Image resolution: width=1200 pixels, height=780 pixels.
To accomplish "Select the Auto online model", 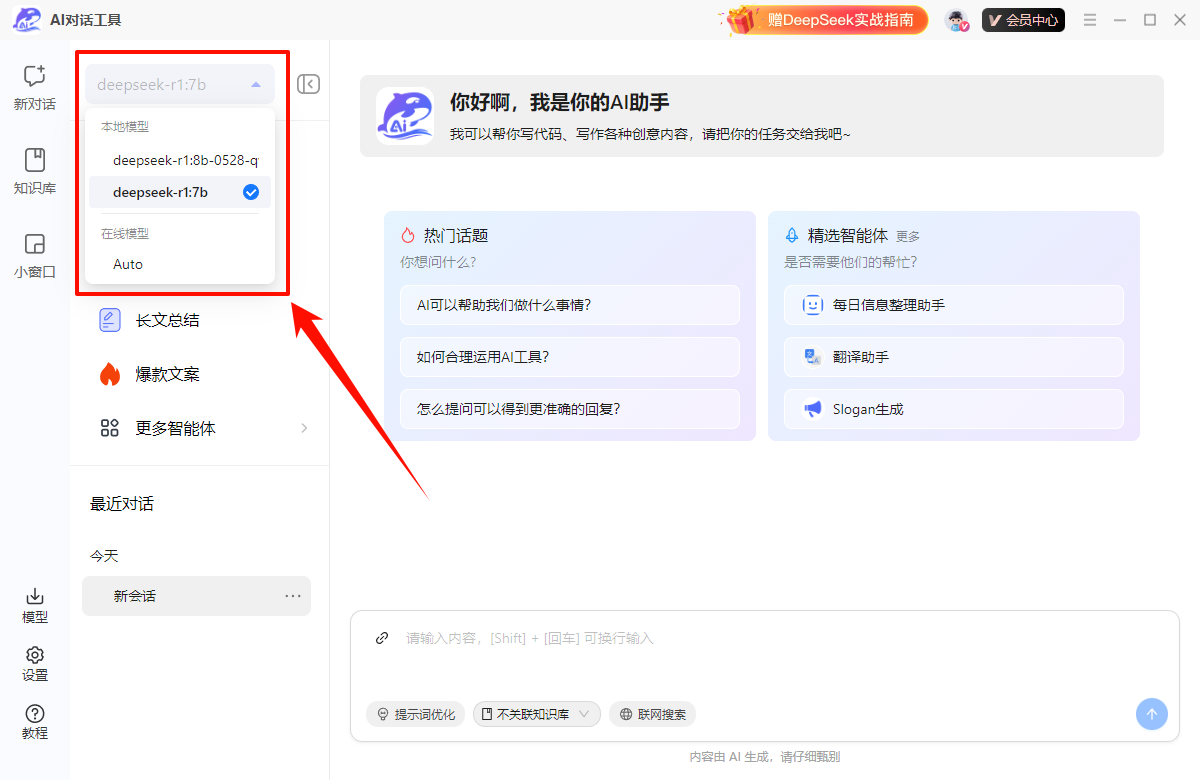I will (x=180, y=264).
